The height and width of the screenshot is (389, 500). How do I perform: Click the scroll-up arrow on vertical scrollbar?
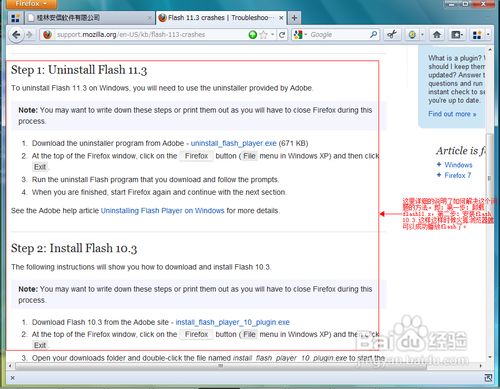click(489, 50)
